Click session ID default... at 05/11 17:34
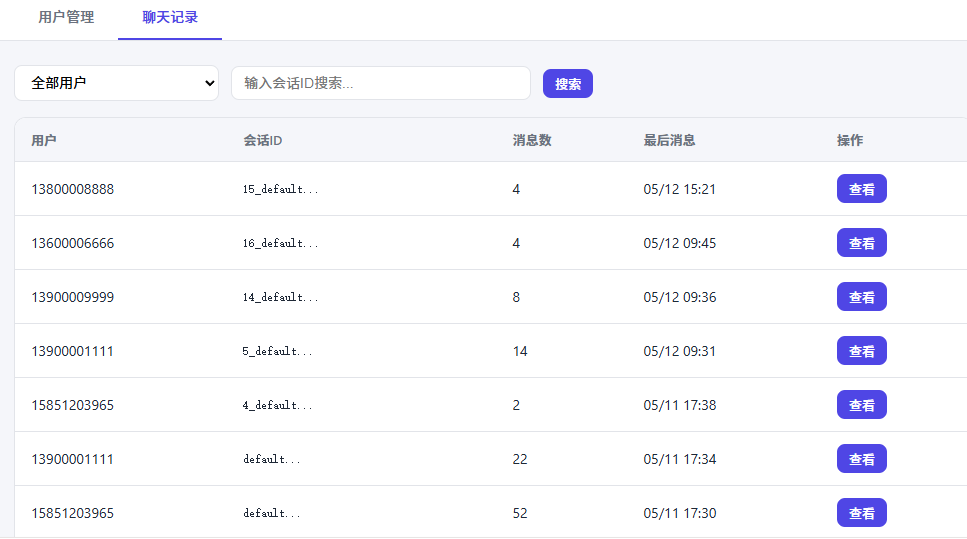Image resolution: width=967 pixels, height=539 pixels. pos(272,459)
